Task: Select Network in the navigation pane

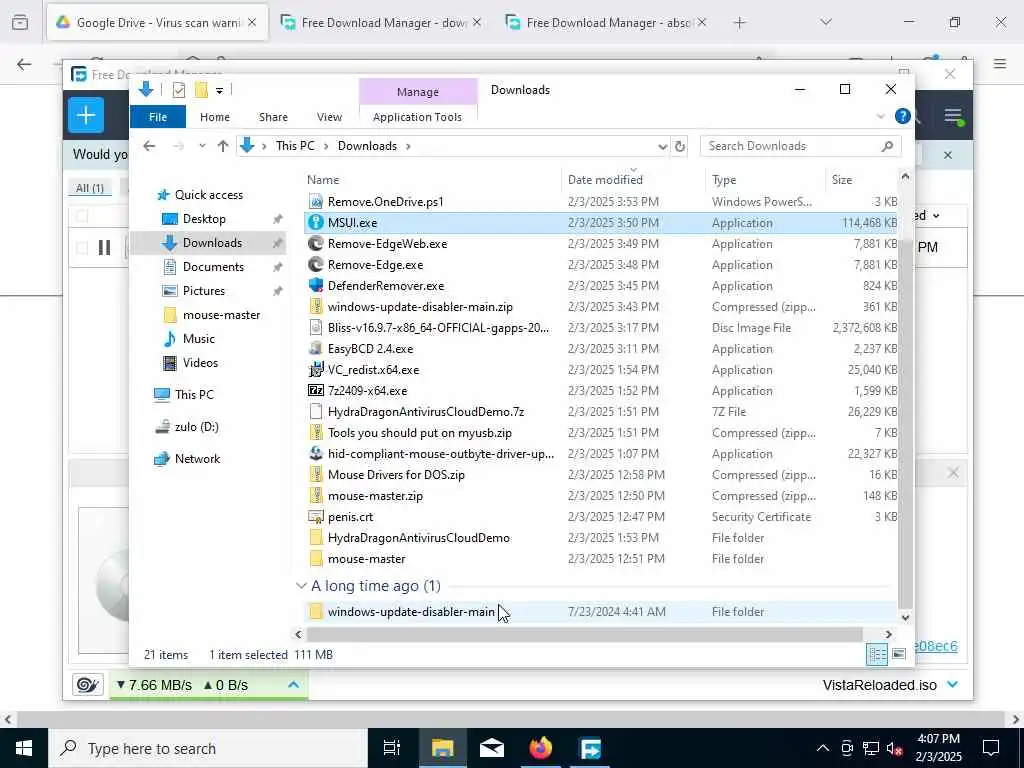Action: coord(197,458)
